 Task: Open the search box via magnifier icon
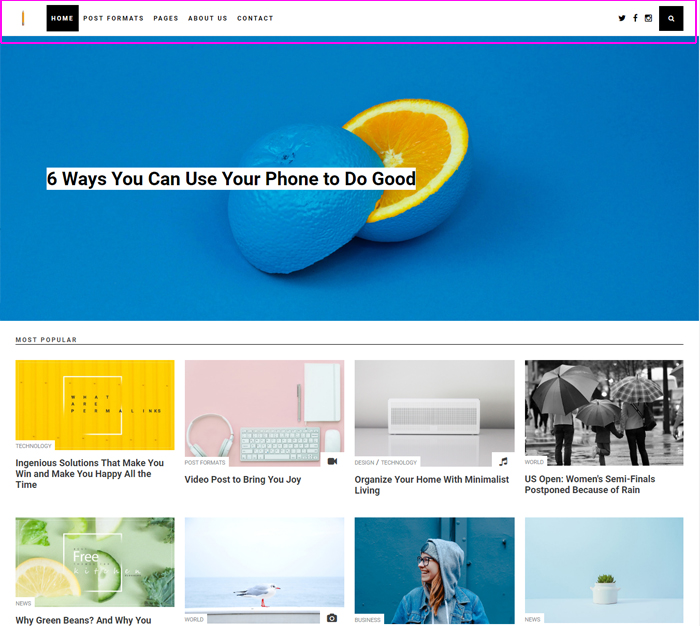coord(671,18)
